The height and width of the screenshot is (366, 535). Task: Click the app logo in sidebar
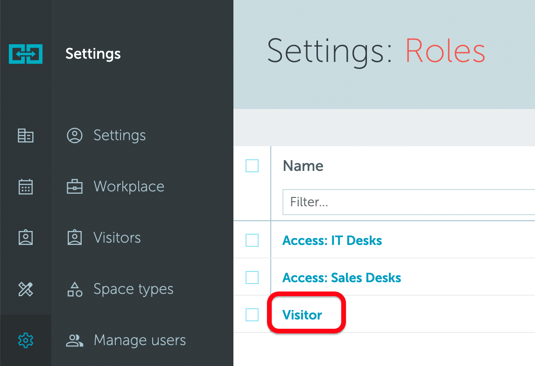click(x=26, y=54)
